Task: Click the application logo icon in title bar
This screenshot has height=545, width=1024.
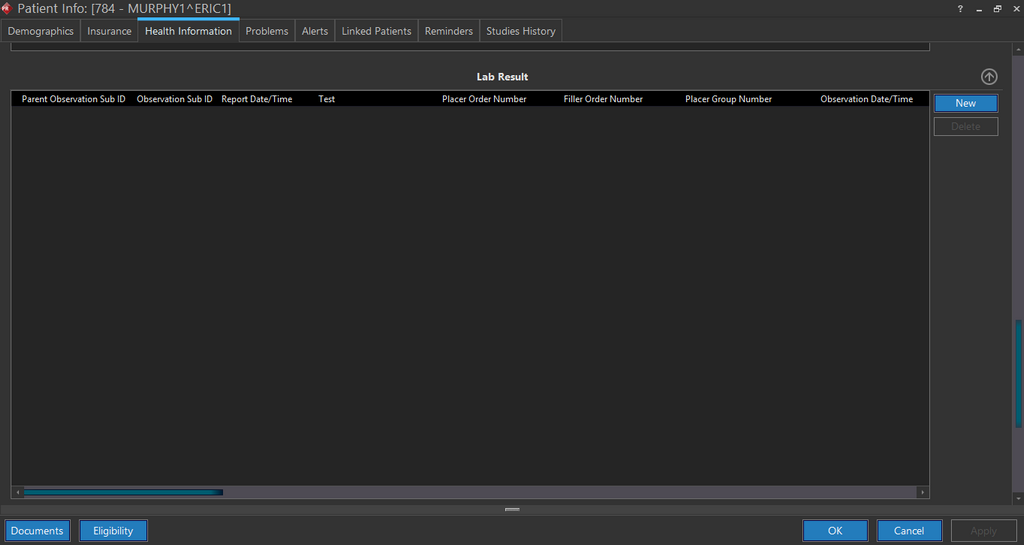Action: pyautogui.click(x=7, y=8)
